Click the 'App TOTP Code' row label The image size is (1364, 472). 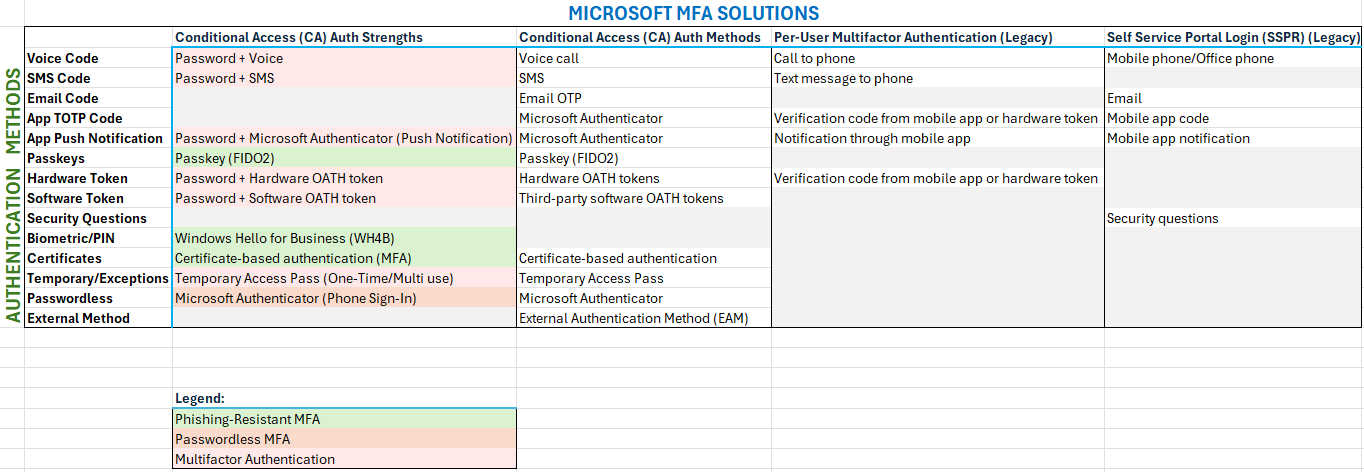click(98, 118)
